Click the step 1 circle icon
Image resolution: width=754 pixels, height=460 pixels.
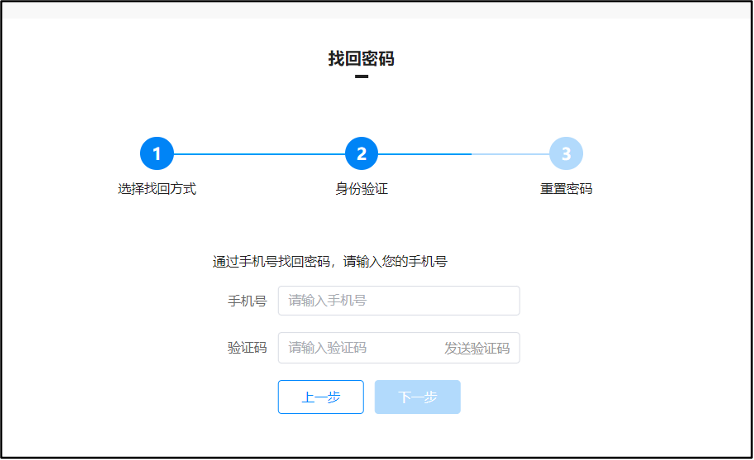157,154
